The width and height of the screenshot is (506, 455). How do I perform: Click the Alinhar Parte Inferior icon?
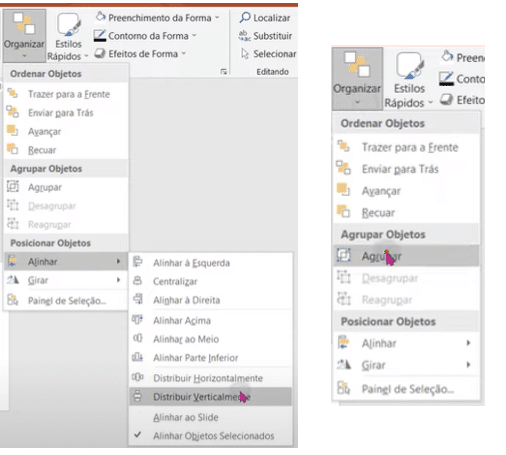point(138,357)
